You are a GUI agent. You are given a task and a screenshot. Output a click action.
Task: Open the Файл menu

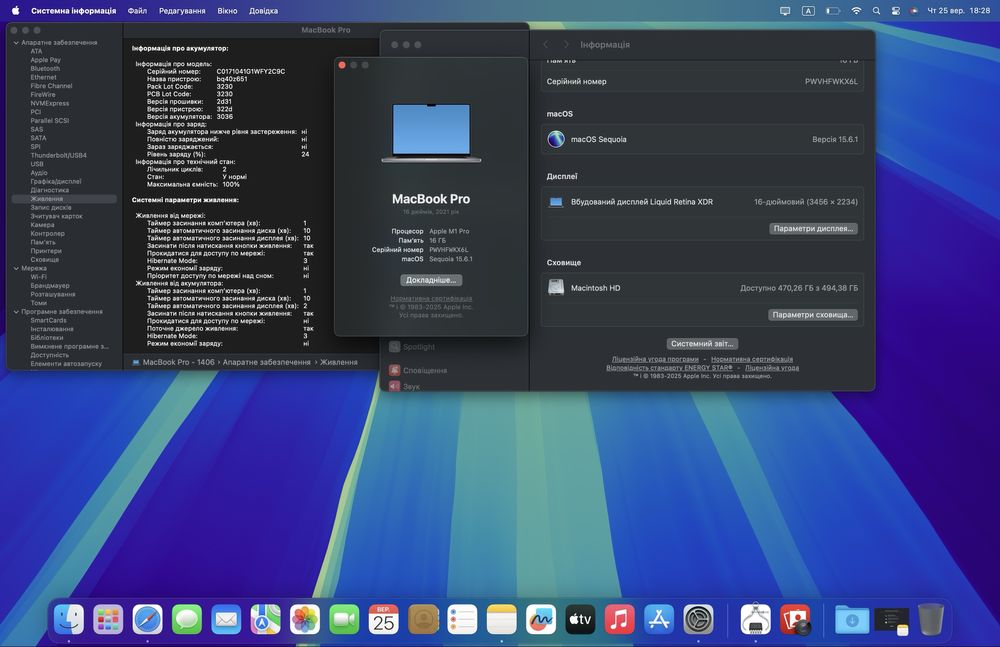(137, 10)
